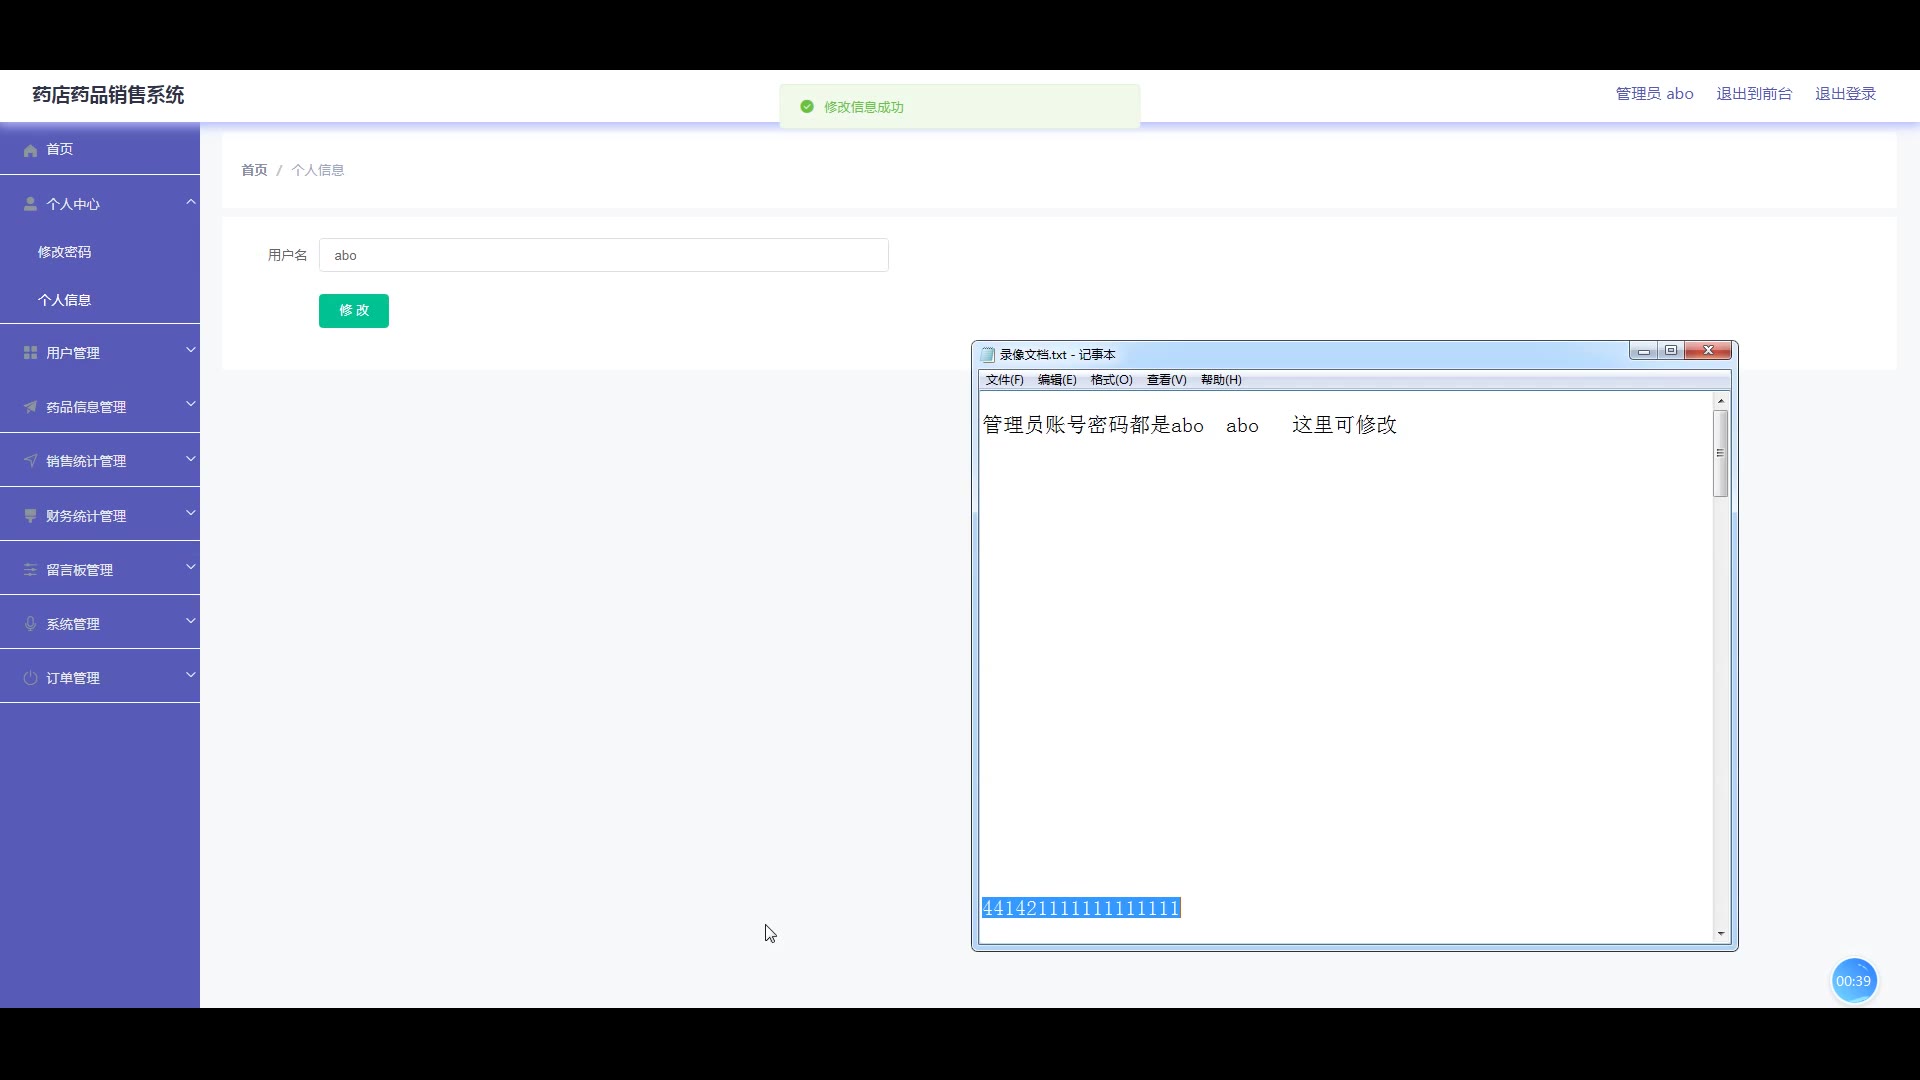Viewport: 1920px width, 1080px height.
Task: Click the 用户名 input field
Action: pyautogui.click(x=603, y=255)
